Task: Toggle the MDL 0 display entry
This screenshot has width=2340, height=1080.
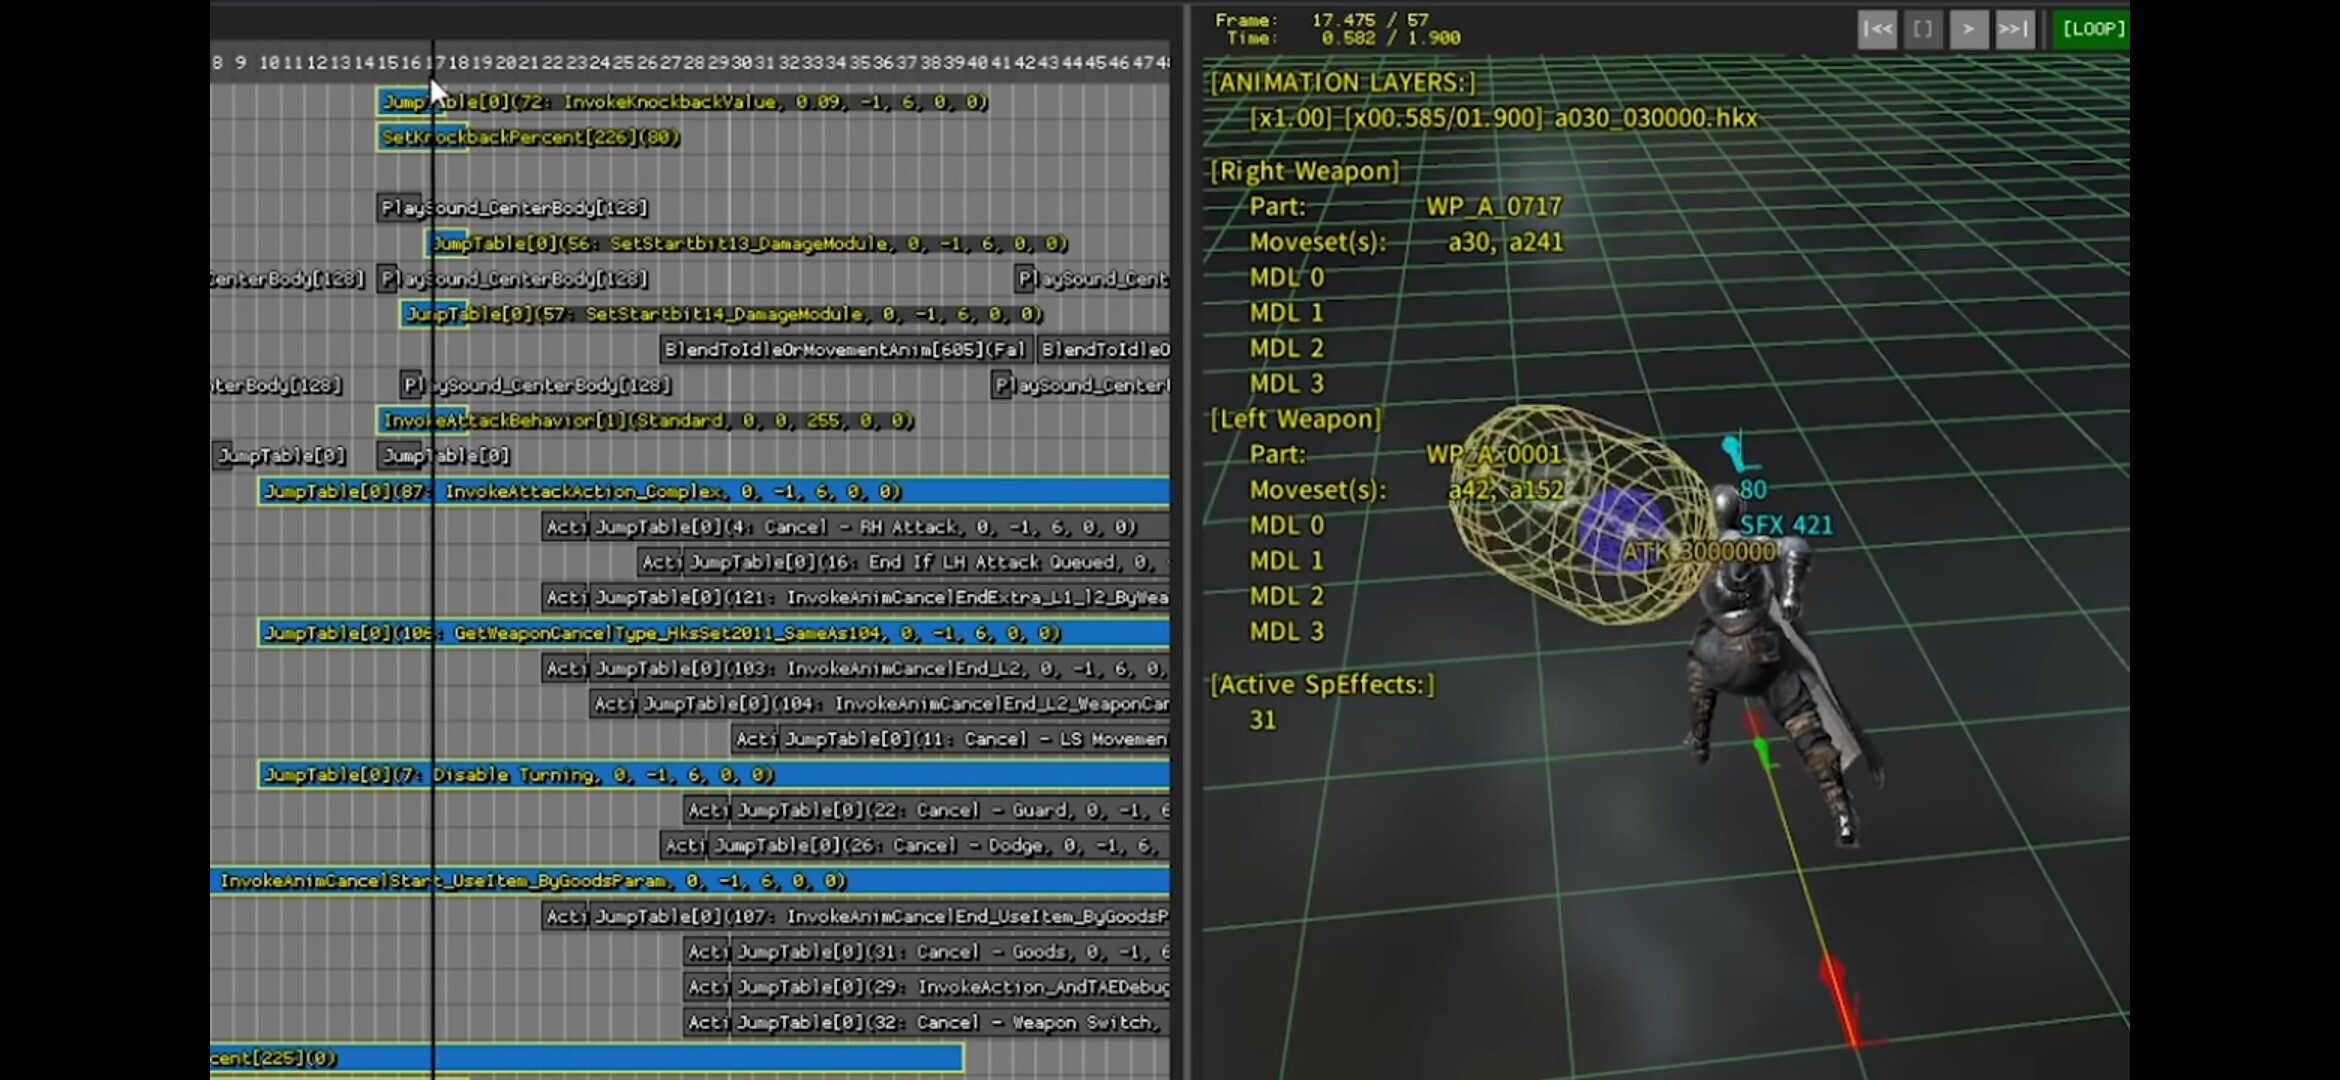Action: [x=1285, y=277]
